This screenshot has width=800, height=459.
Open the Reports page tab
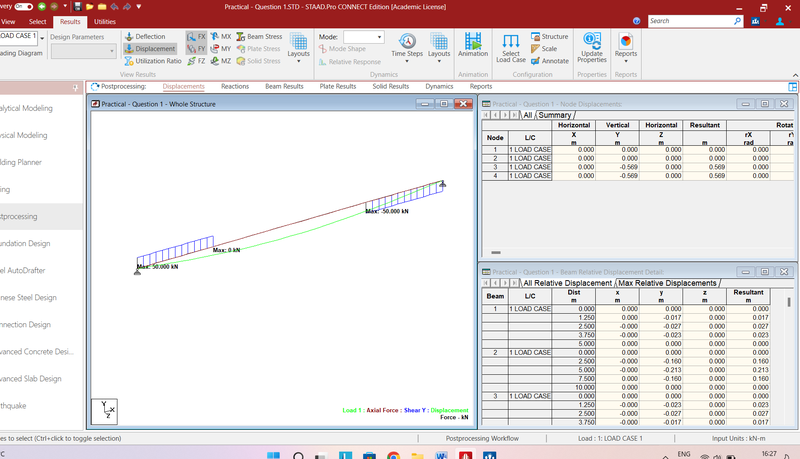tap(481, 86)
